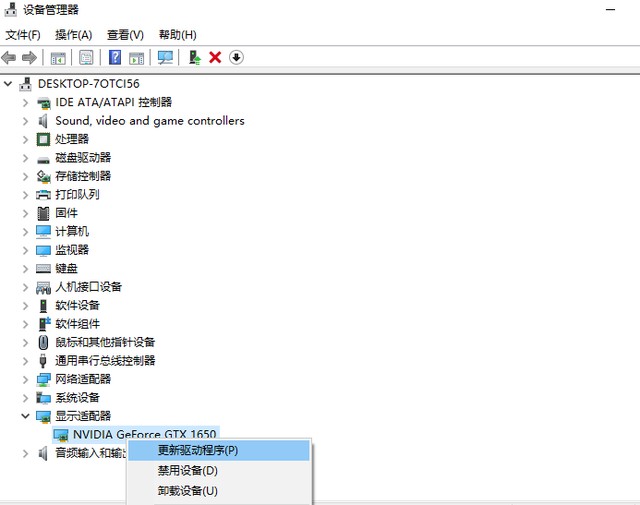Expand the 网络适配器 category
Image resolution: width=640 pixels, height=505 pixels.
coord(26,379)
